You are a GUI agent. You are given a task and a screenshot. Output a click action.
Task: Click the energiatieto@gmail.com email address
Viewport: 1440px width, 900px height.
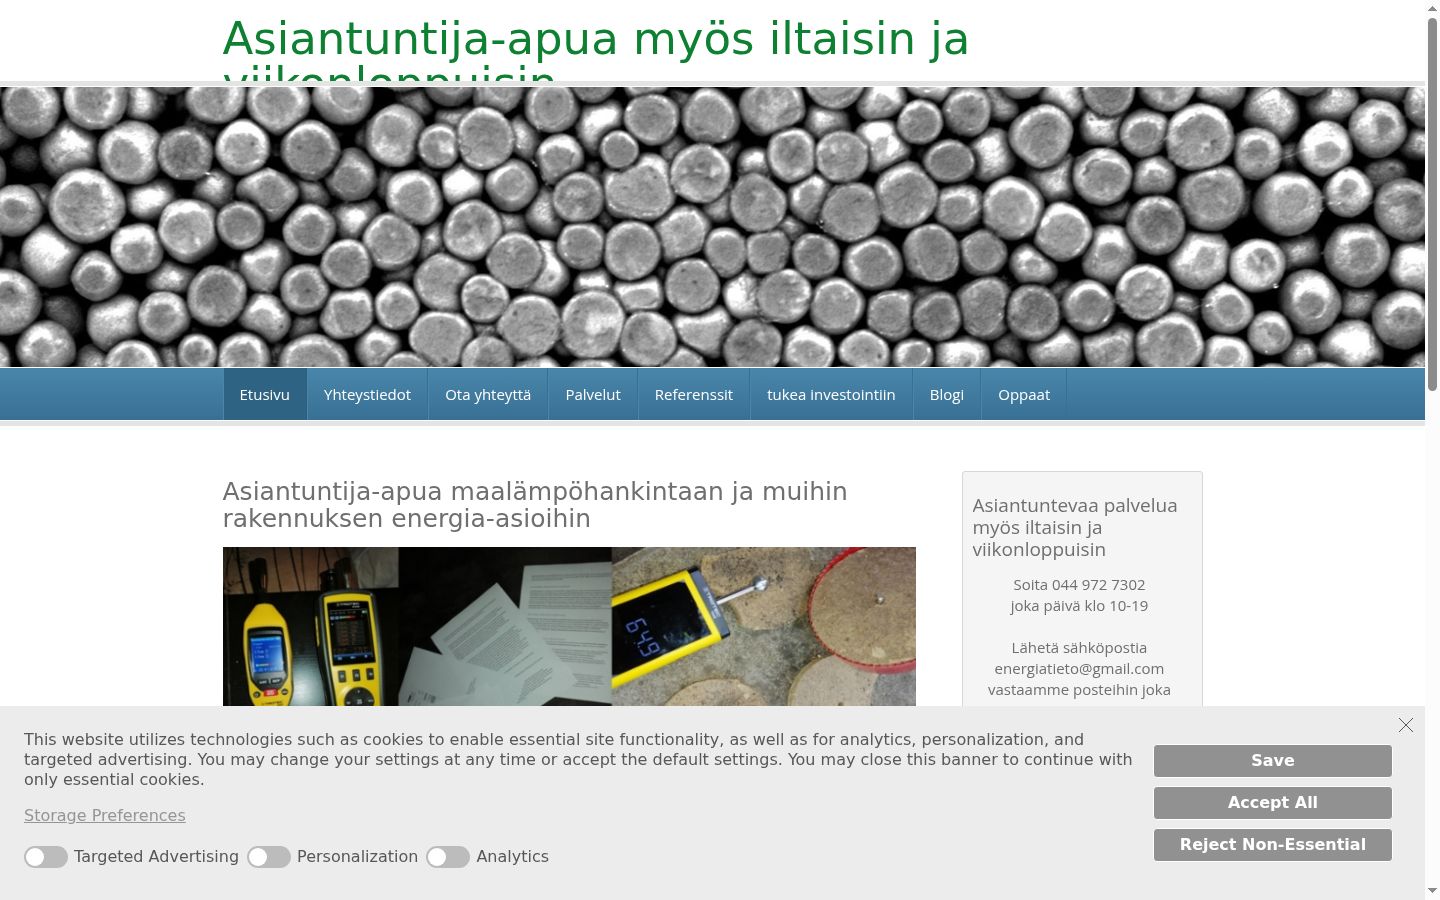(1079, 669)
